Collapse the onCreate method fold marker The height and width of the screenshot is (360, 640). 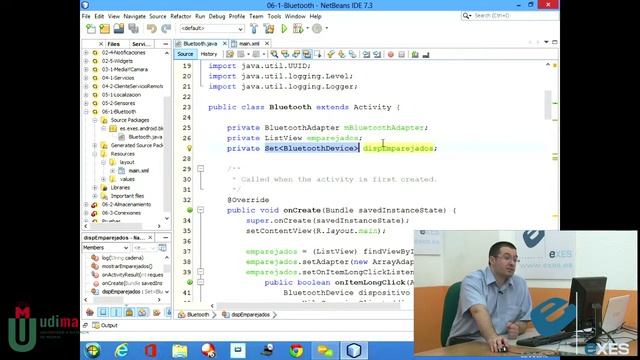tap(200, 210)
